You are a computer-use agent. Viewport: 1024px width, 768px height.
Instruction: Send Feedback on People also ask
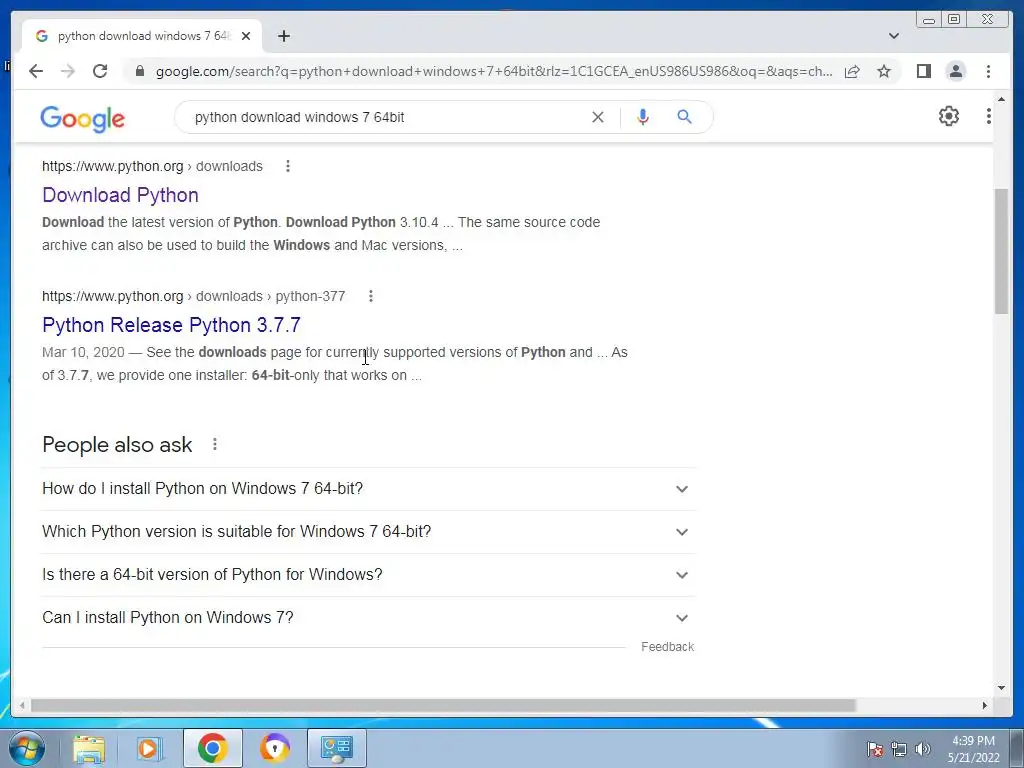(667, 647)
